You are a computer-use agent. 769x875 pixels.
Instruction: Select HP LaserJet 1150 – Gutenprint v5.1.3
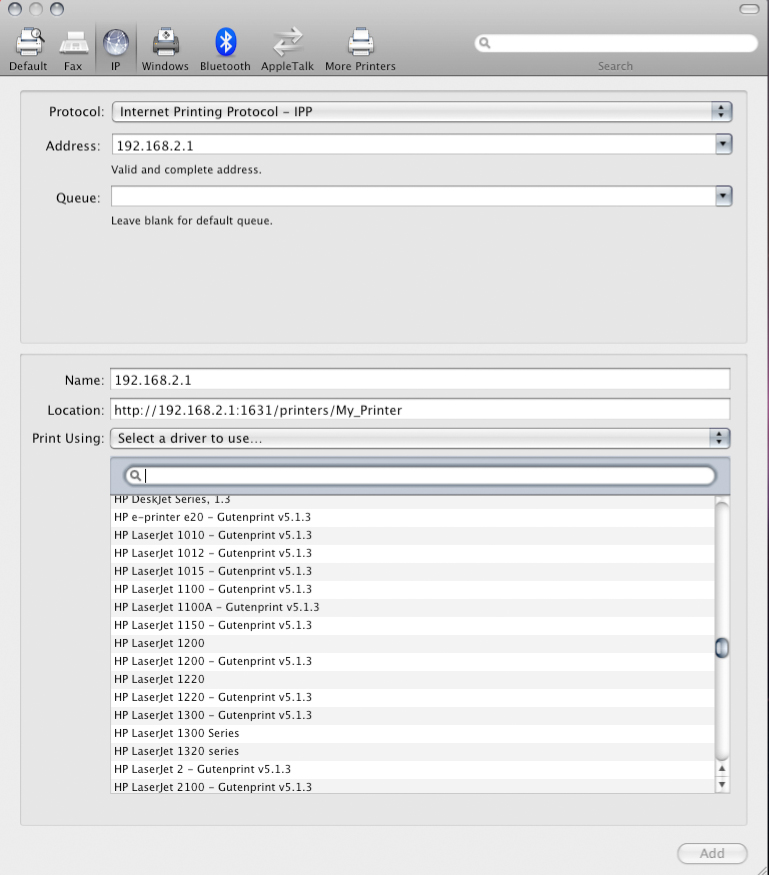[412, 625]
